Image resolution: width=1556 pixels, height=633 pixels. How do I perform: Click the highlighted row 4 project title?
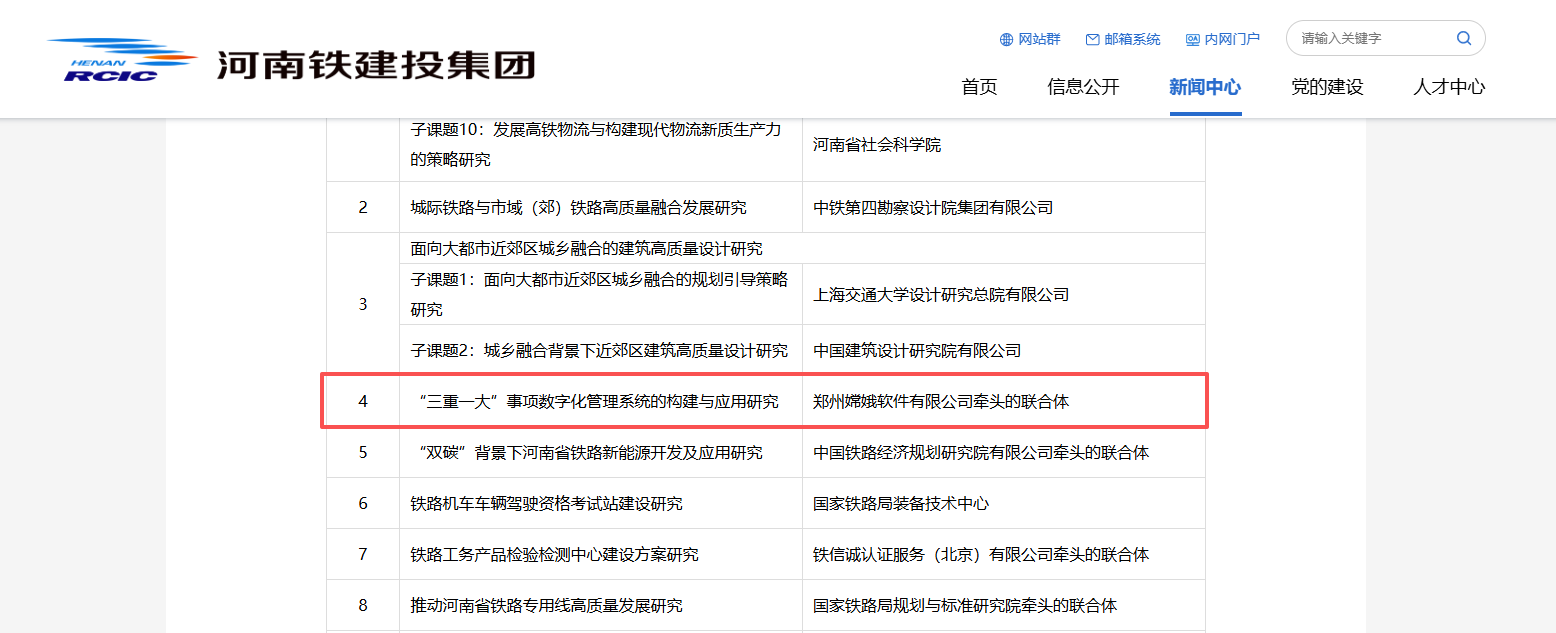click(x=595, y=401)
